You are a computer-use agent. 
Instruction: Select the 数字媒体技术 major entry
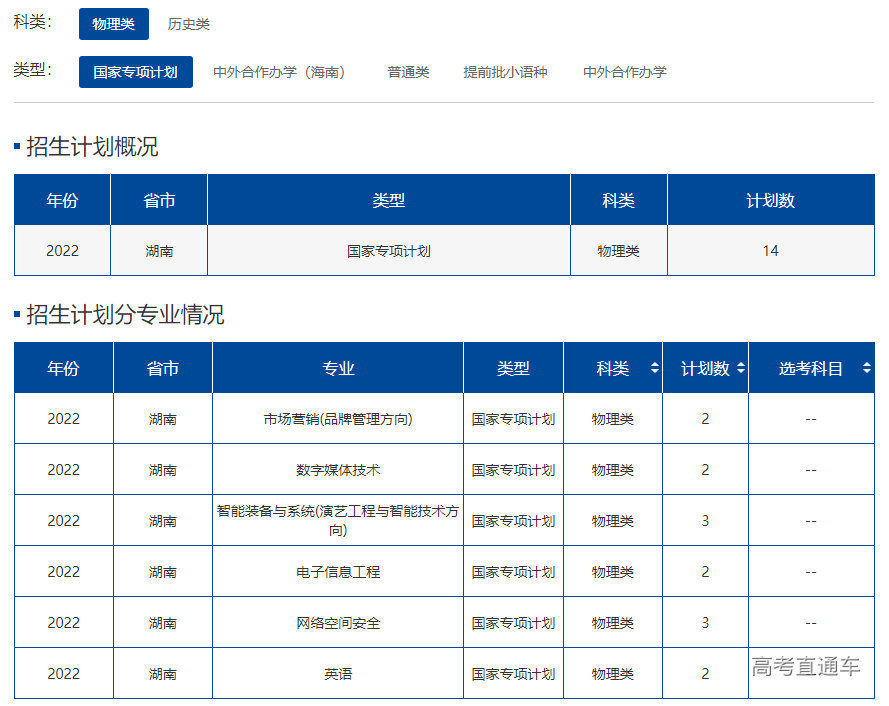point(337,468)
